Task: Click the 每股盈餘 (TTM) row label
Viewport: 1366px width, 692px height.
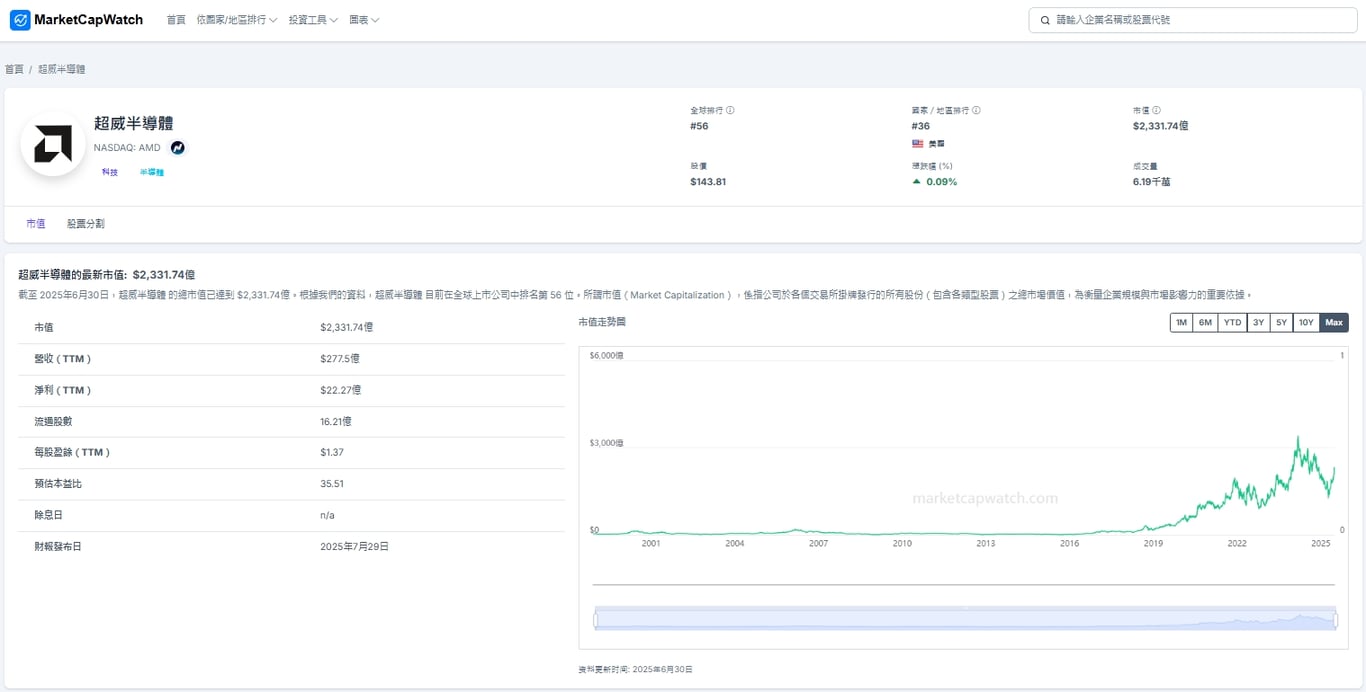Action: click(72, 453)
